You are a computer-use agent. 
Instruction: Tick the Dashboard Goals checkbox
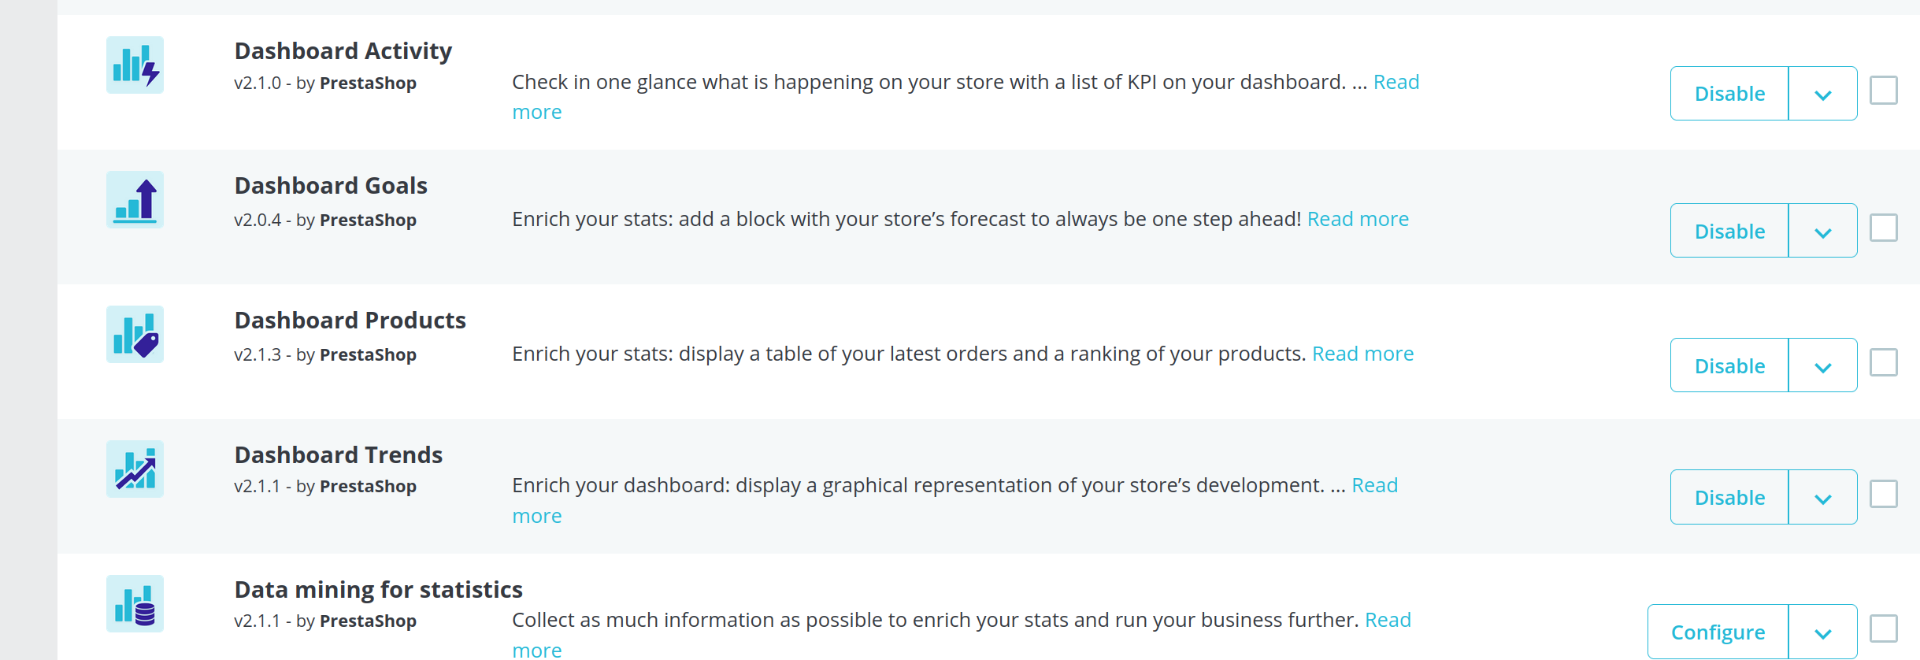(1883, 228)
